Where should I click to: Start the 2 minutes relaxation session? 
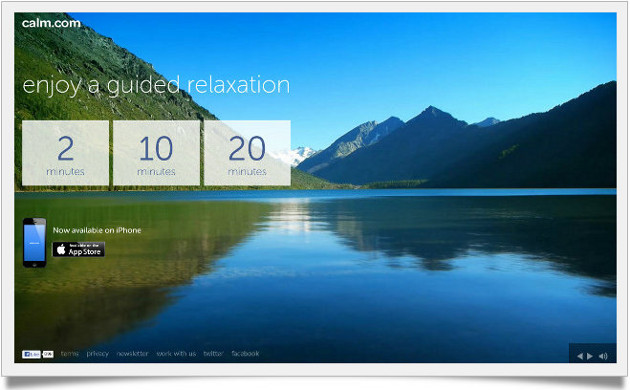65,153
